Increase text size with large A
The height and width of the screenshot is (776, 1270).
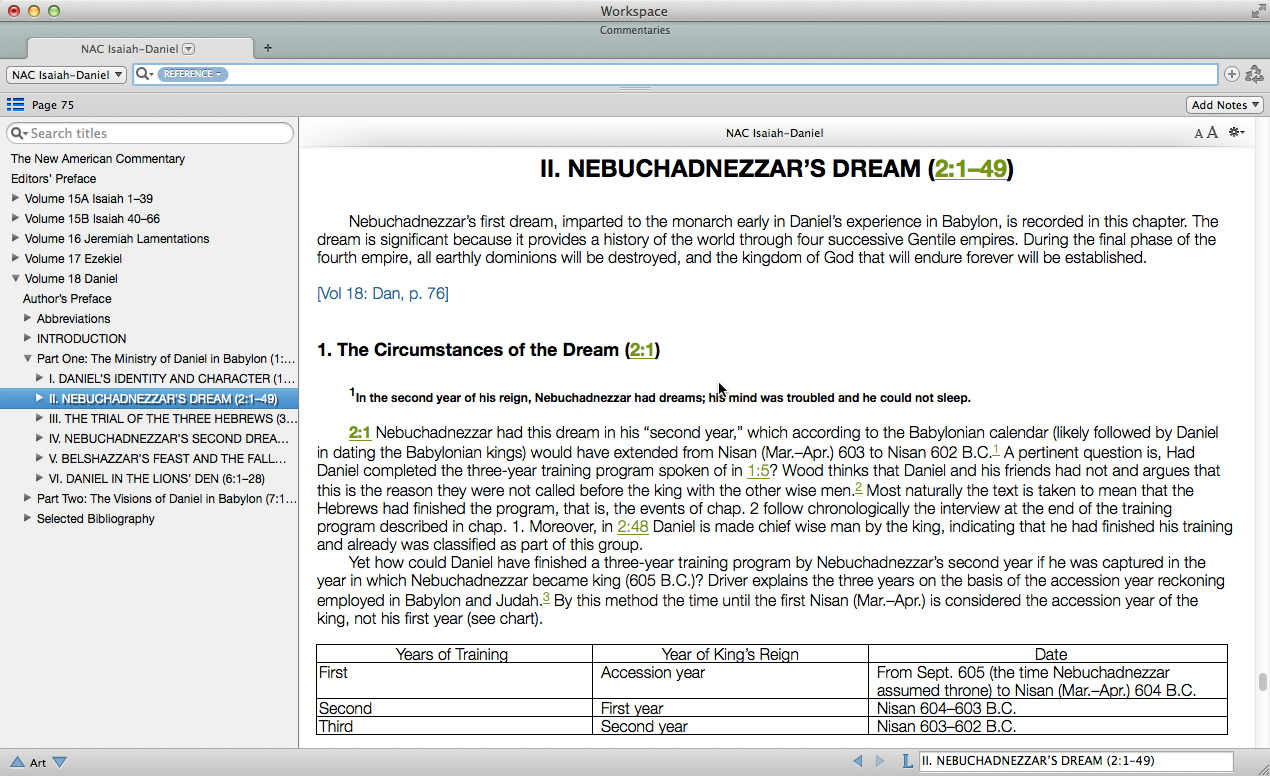click(1212, 133)
